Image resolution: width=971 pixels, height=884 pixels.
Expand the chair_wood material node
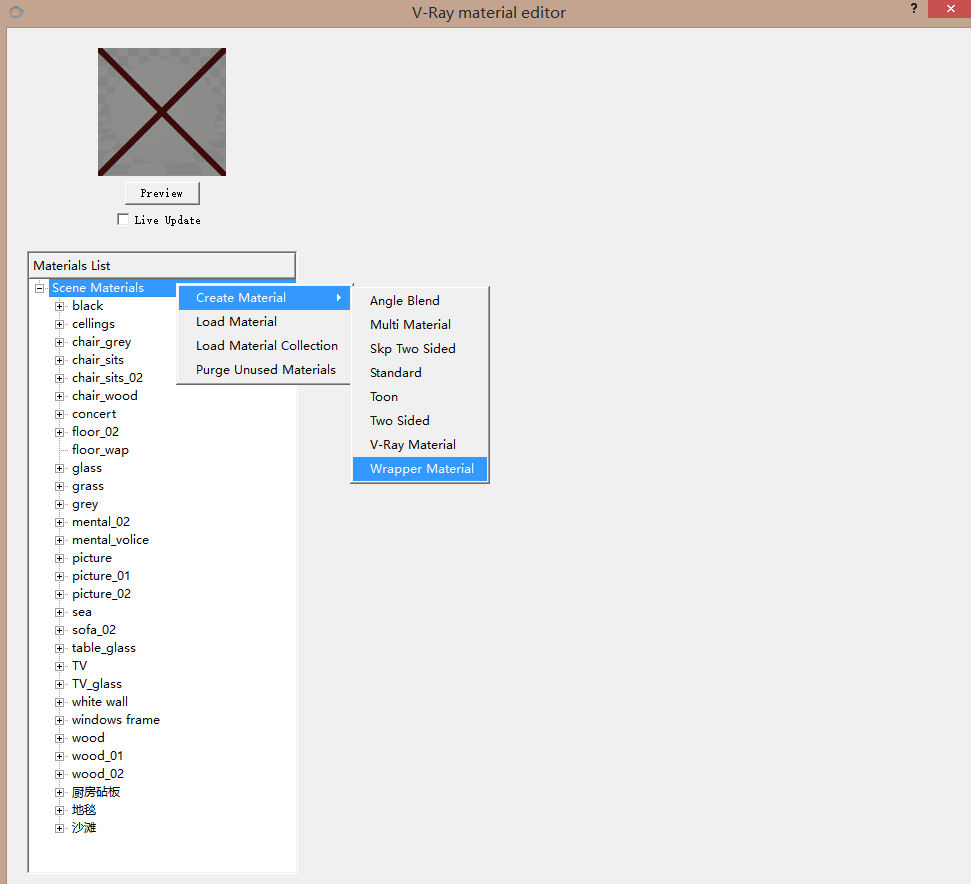(59, 396)
